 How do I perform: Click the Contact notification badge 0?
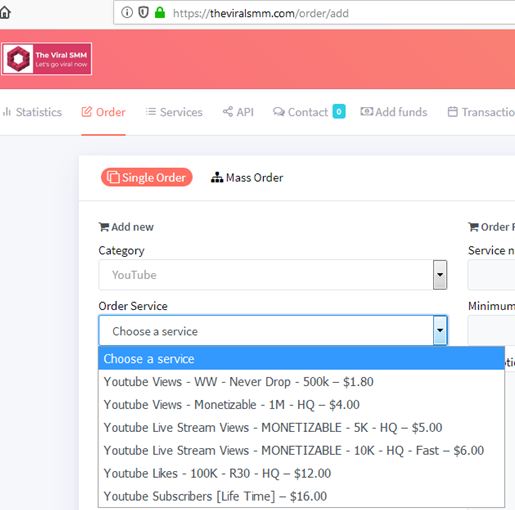(339, 112)
